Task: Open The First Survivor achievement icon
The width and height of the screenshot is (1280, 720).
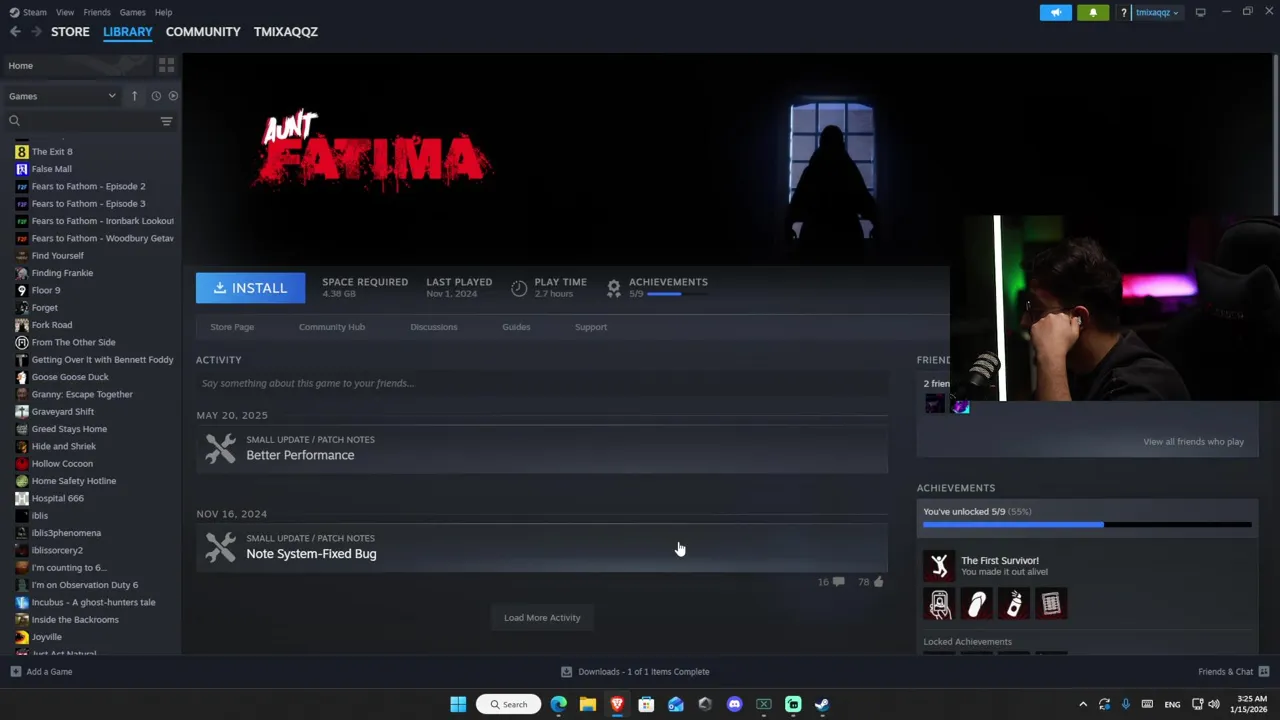Action: click(x=939, y=566)
